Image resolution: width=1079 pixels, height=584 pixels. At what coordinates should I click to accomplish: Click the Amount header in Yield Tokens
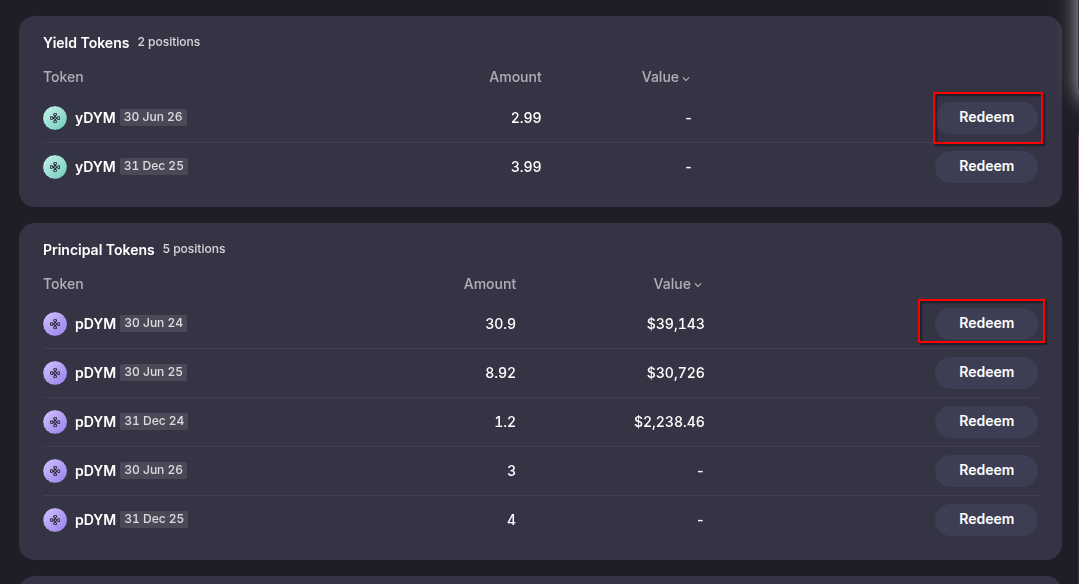515,77
